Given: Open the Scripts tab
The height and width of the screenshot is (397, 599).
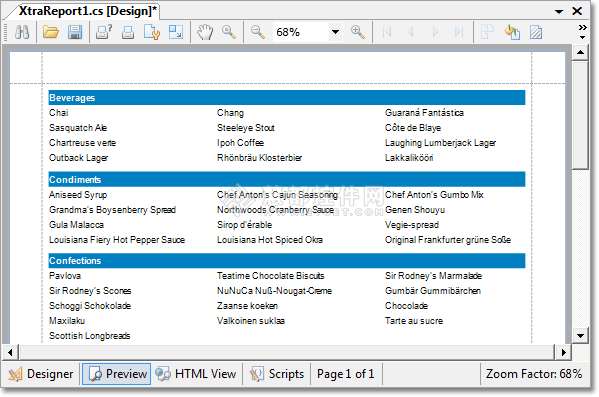Looking at the screenshot, I should [x=277, y=374].
